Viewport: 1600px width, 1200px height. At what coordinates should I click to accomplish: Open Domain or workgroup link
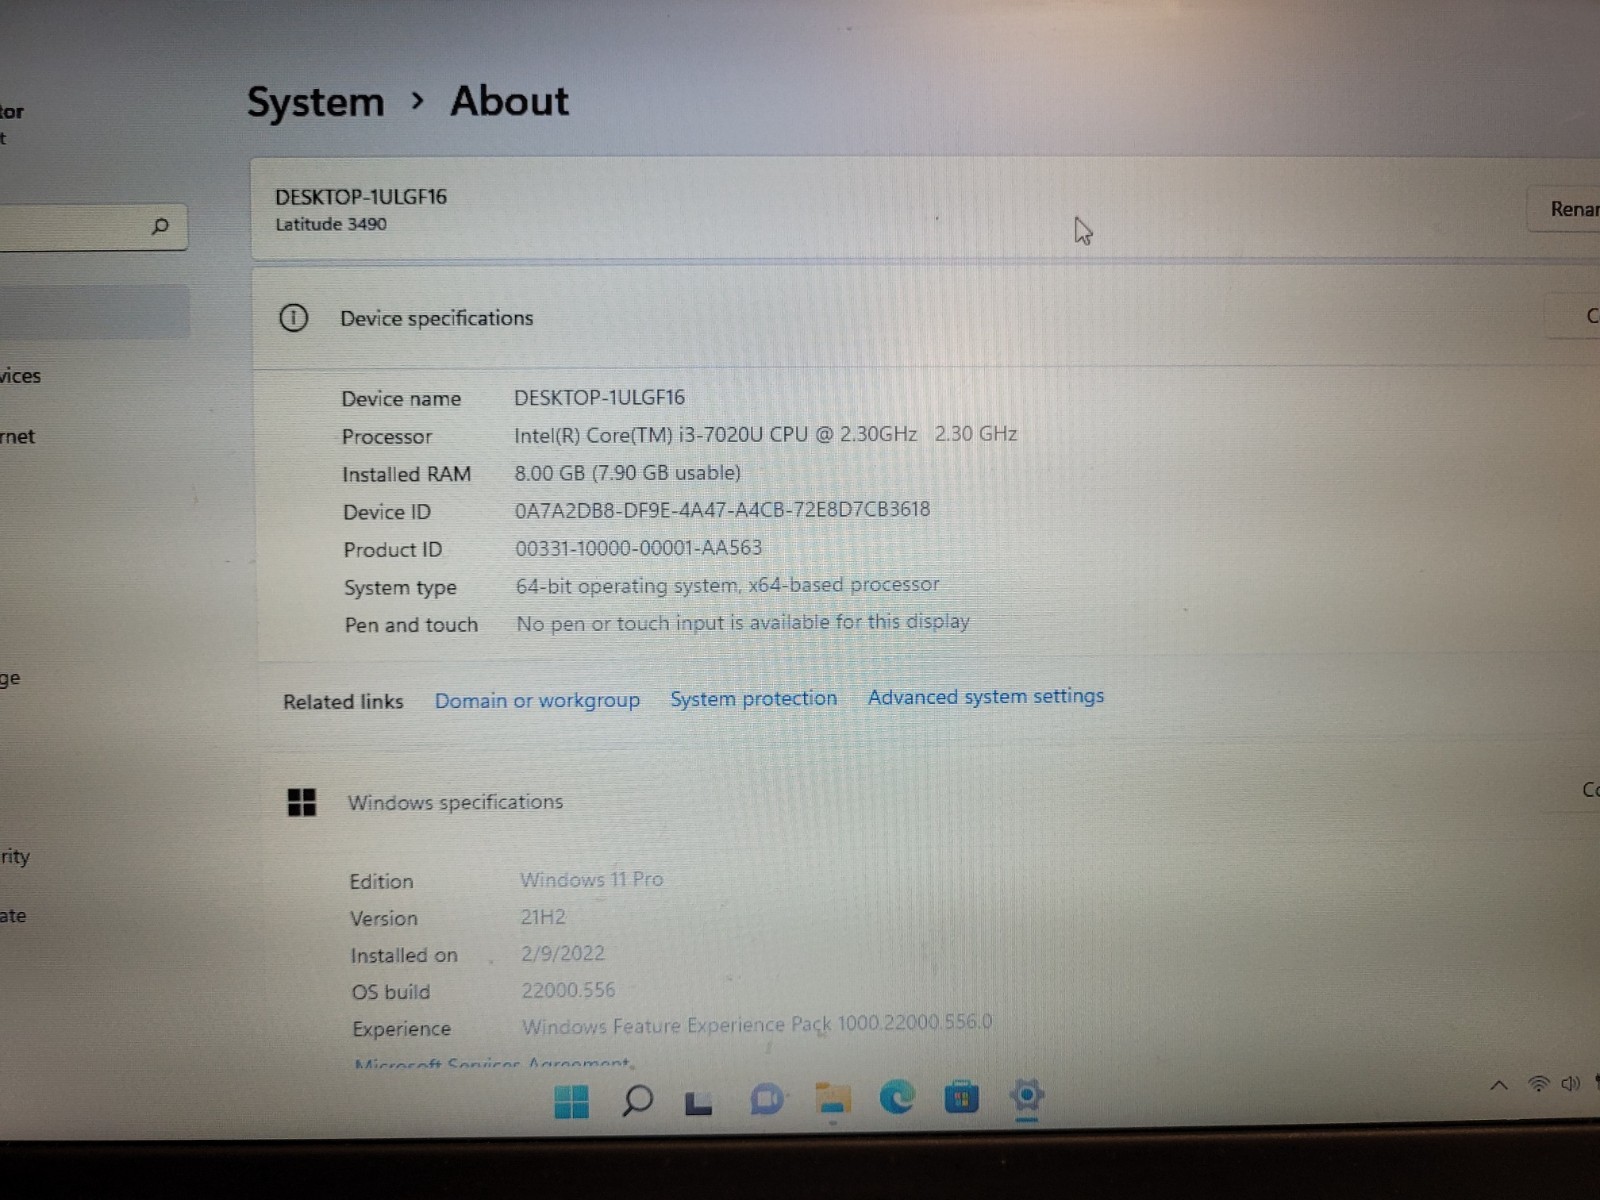[x=537, y=700]
